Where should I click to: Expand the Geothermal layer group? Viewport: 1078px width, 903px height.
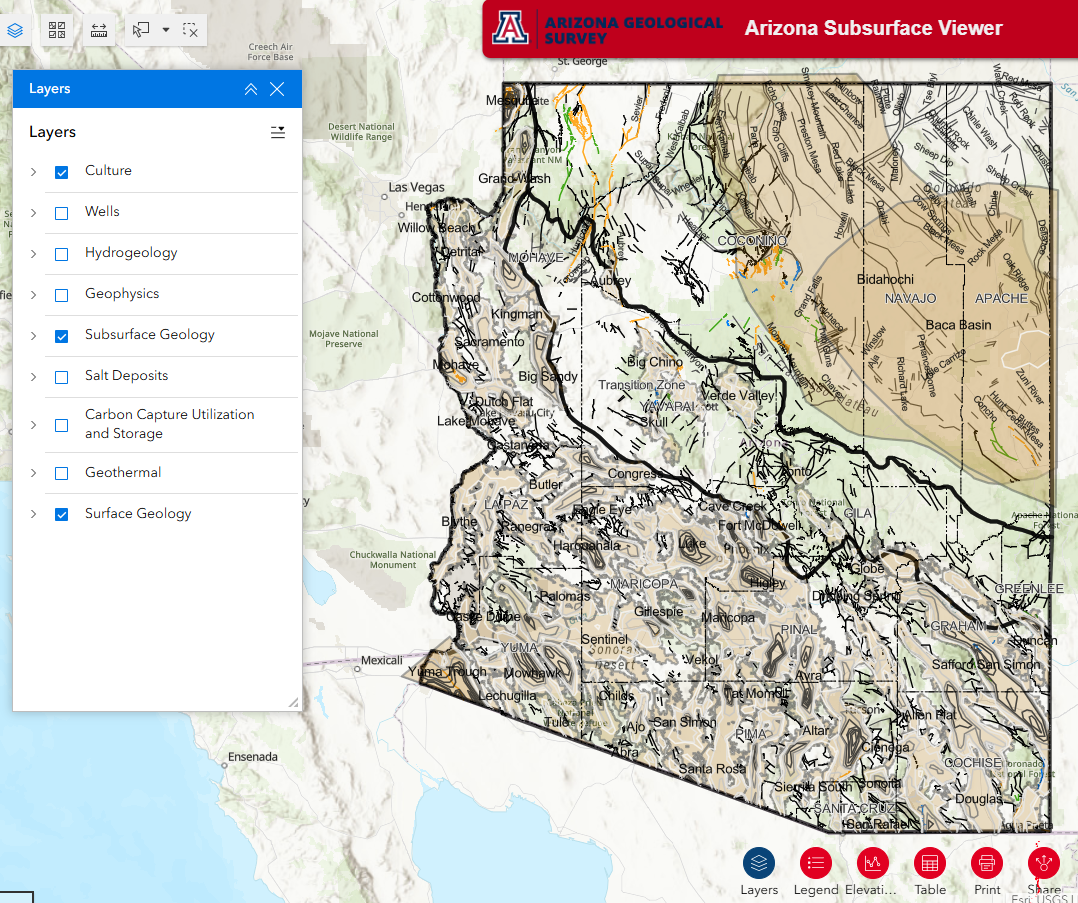(x=33, y=473)
